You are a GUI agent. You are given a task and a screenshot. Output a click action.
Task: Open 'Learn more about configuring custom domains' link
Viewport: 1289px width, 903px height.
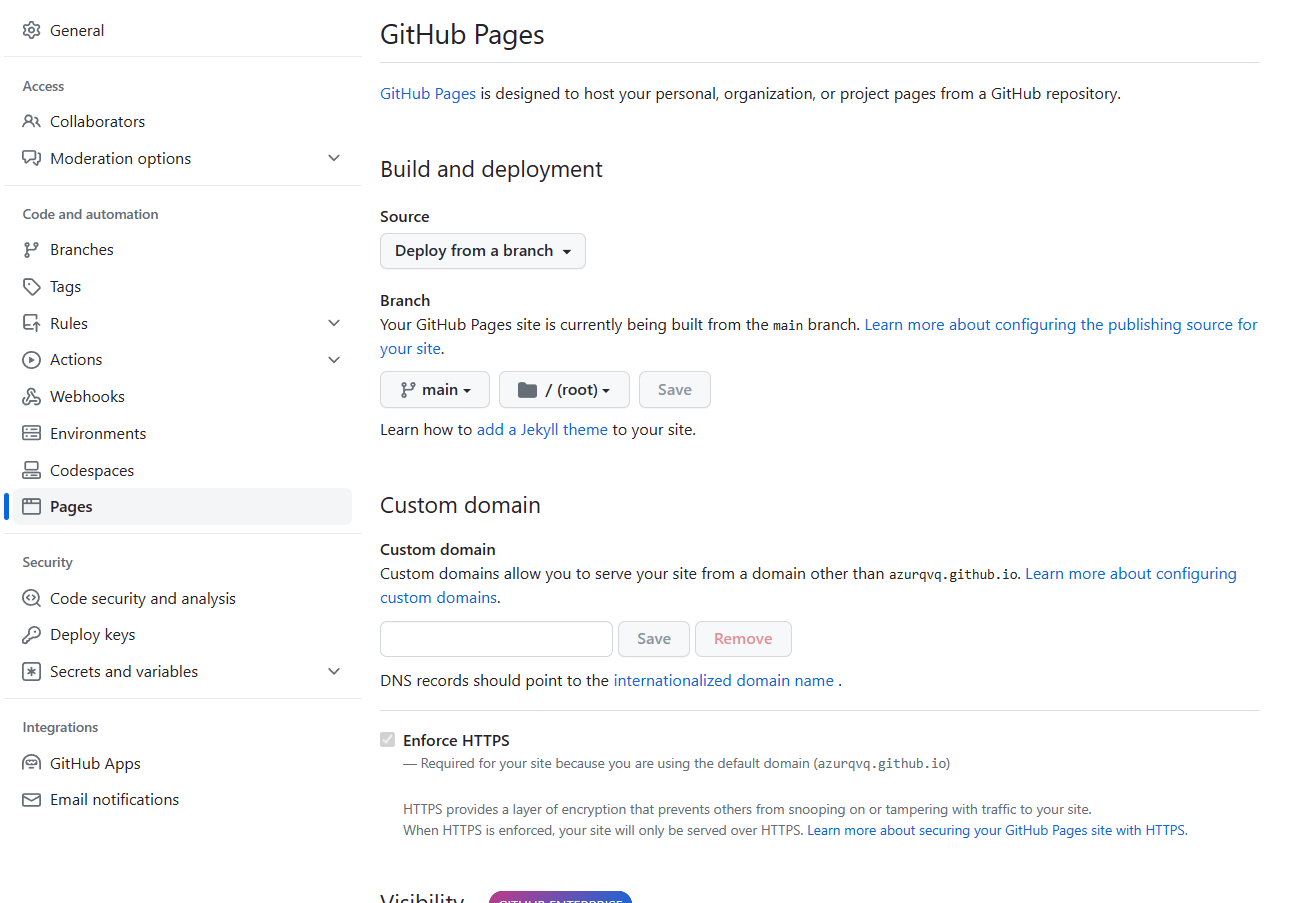pyautogui.click(x=1131, y=574)
